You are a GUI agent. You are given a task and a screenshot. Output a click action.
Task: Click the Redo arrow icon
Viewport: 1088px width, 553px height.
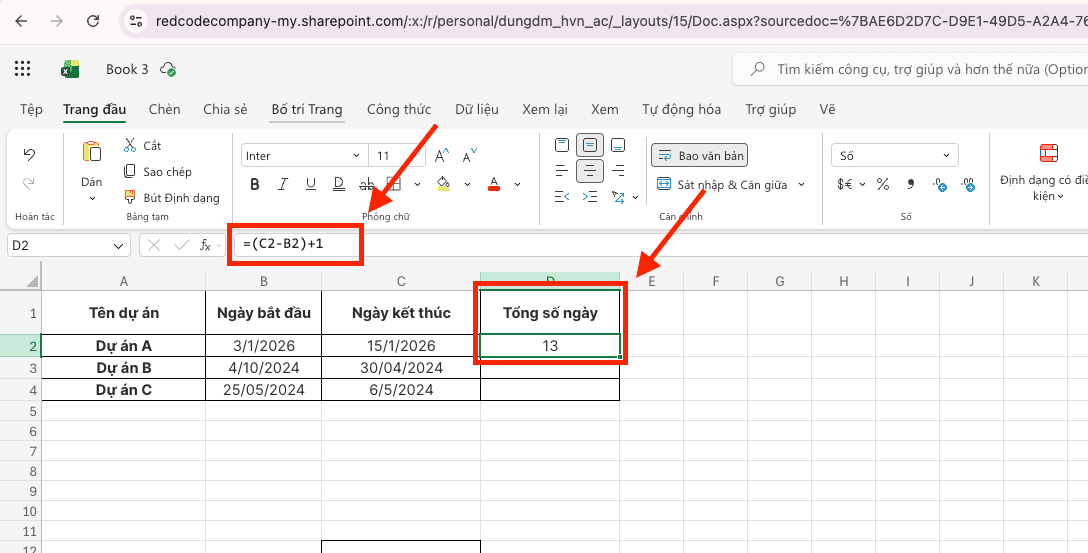[x=29, y=184]
